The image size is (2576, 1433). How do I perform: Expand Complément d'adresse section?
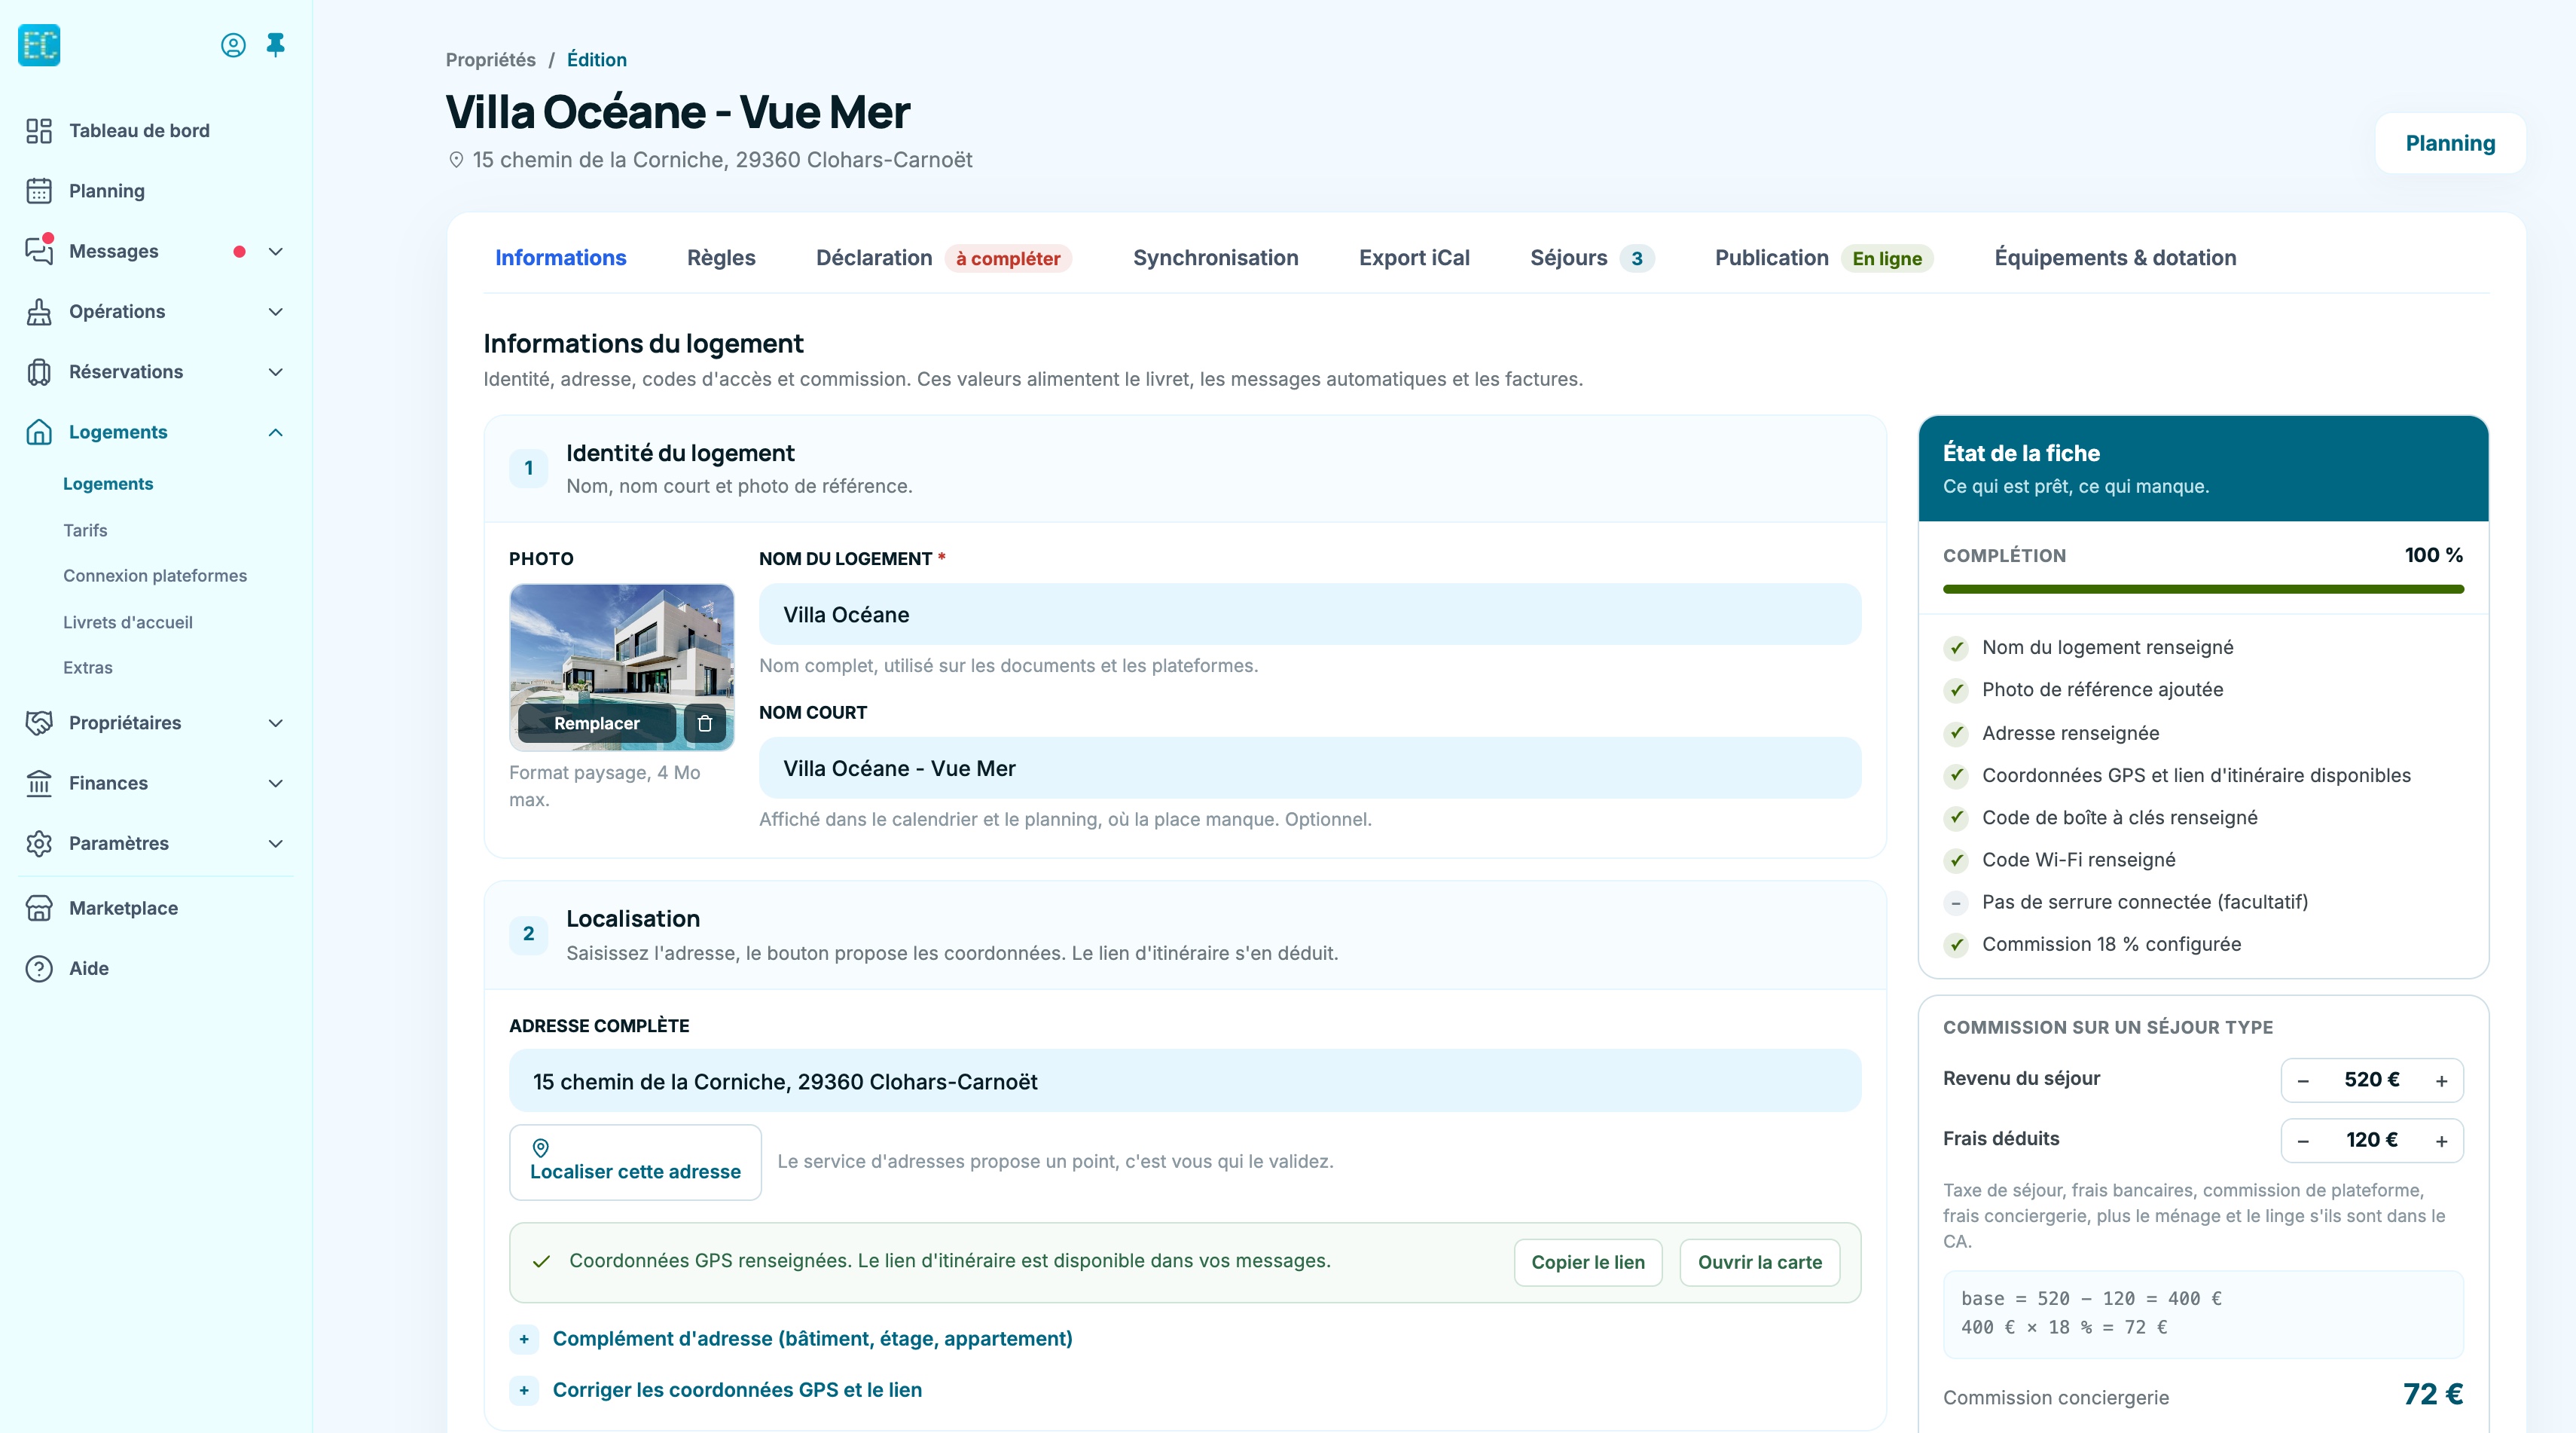click(x=790, y=1338)
